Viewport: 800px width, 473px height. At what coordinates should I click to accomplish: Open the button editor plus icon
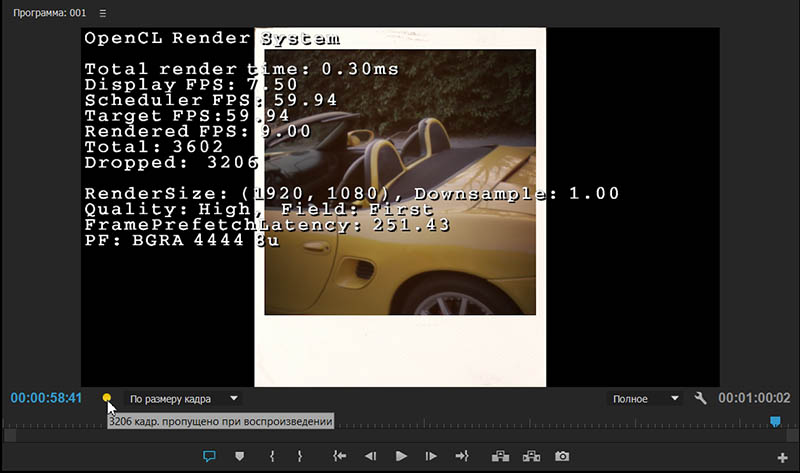point(782,458)
